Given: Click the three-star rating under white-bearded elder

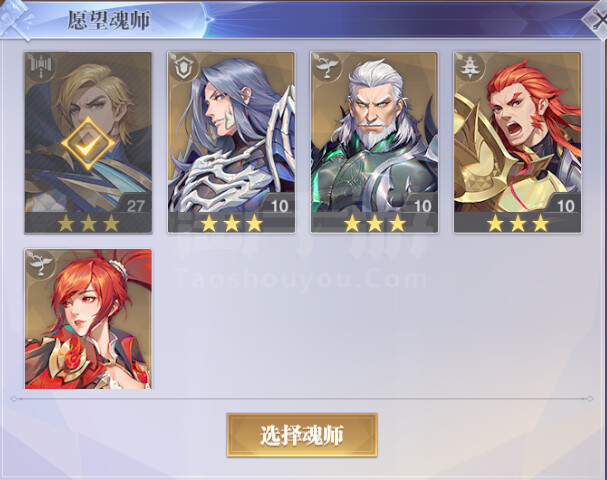Looking at the screenshot, I should (x=375, y=223).
